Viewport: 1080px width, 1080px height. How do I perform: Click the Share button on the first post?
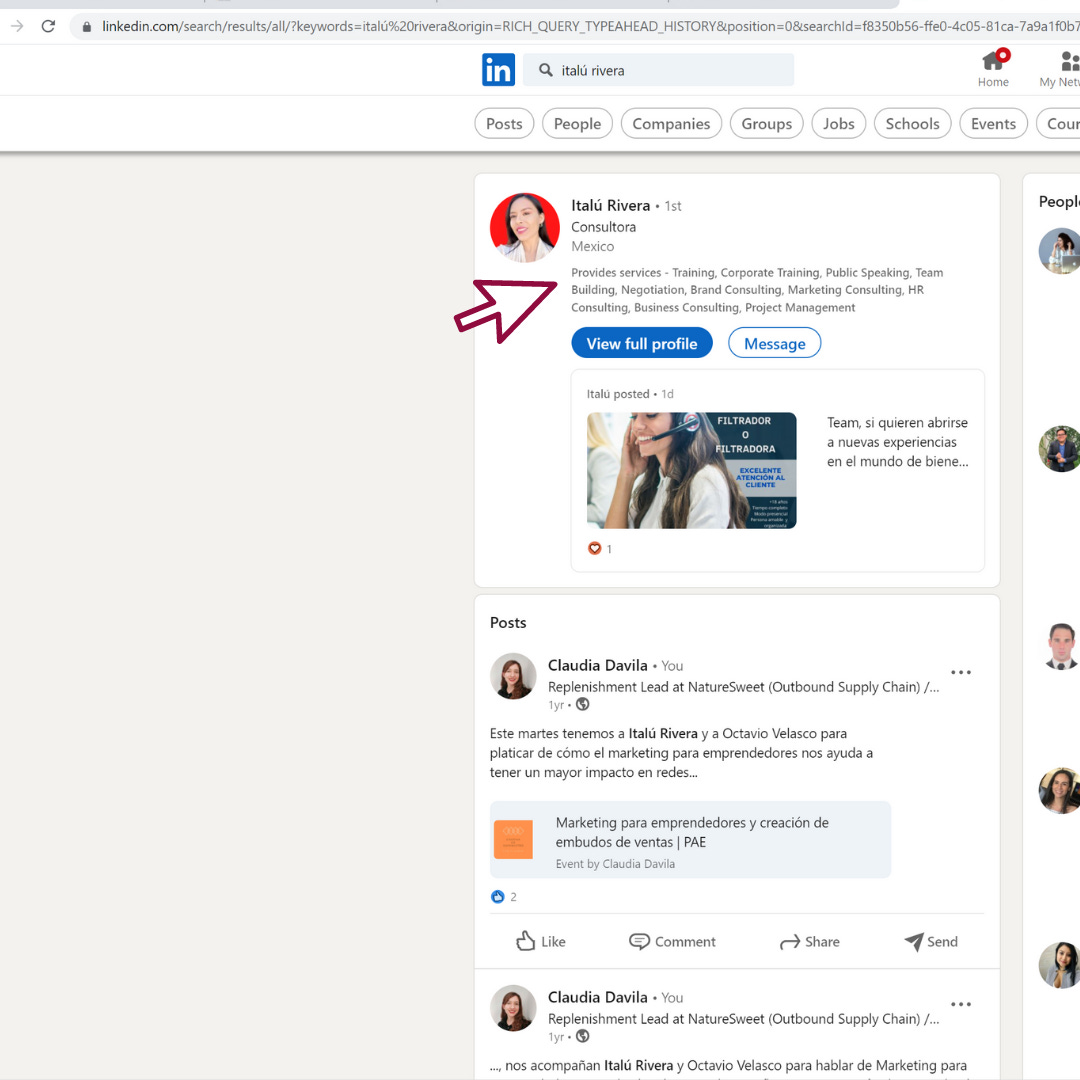click(x=809, y=942)
